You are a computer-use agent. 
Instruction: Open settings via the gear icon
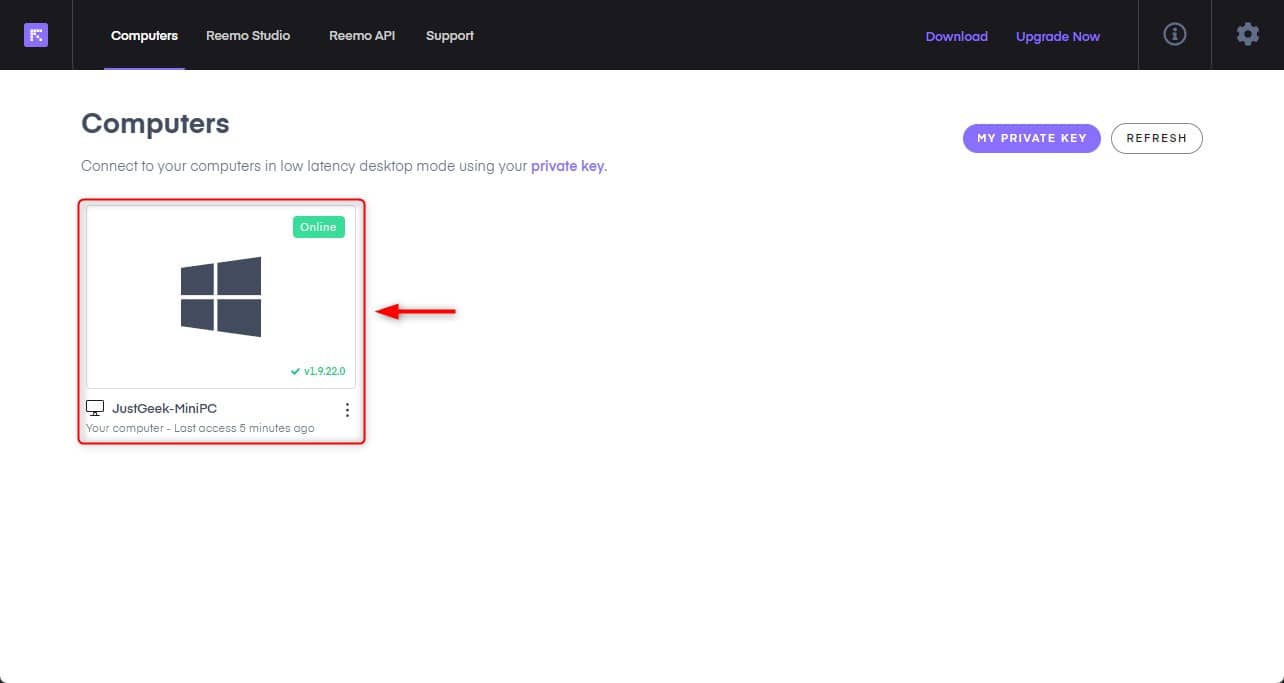click(x=1247, y=34)
